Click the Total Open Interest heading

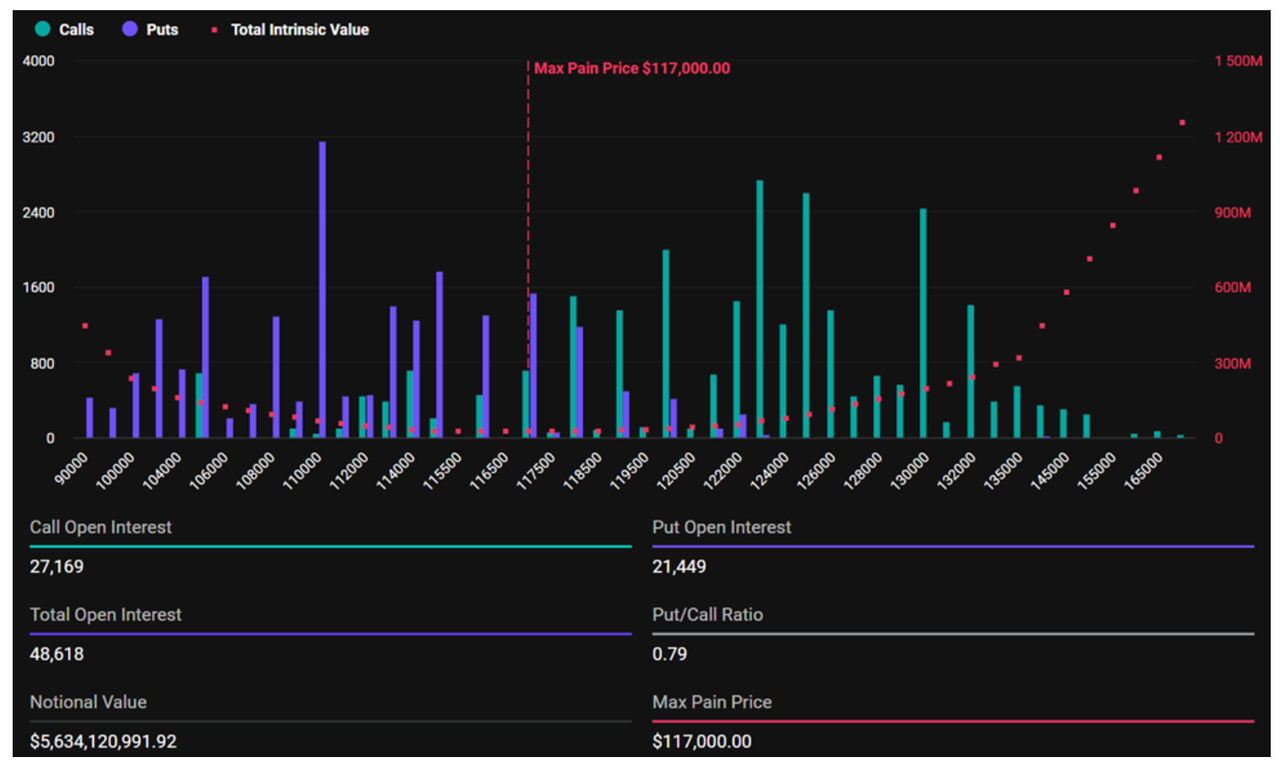(x=106, y=615)
